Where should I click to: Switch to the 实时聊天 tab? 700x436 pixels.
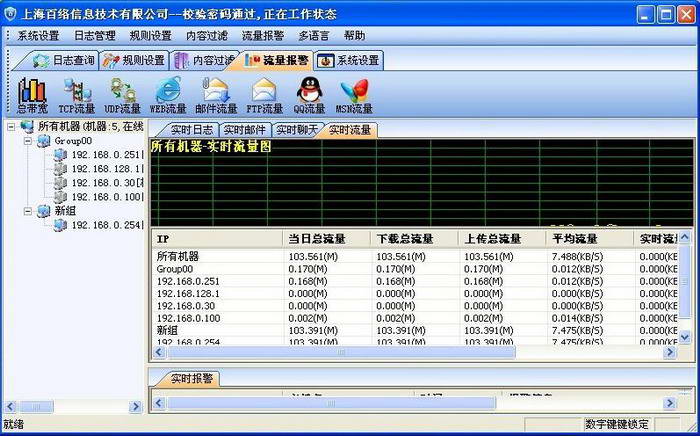pyautogui.click(x=296, y=130)
